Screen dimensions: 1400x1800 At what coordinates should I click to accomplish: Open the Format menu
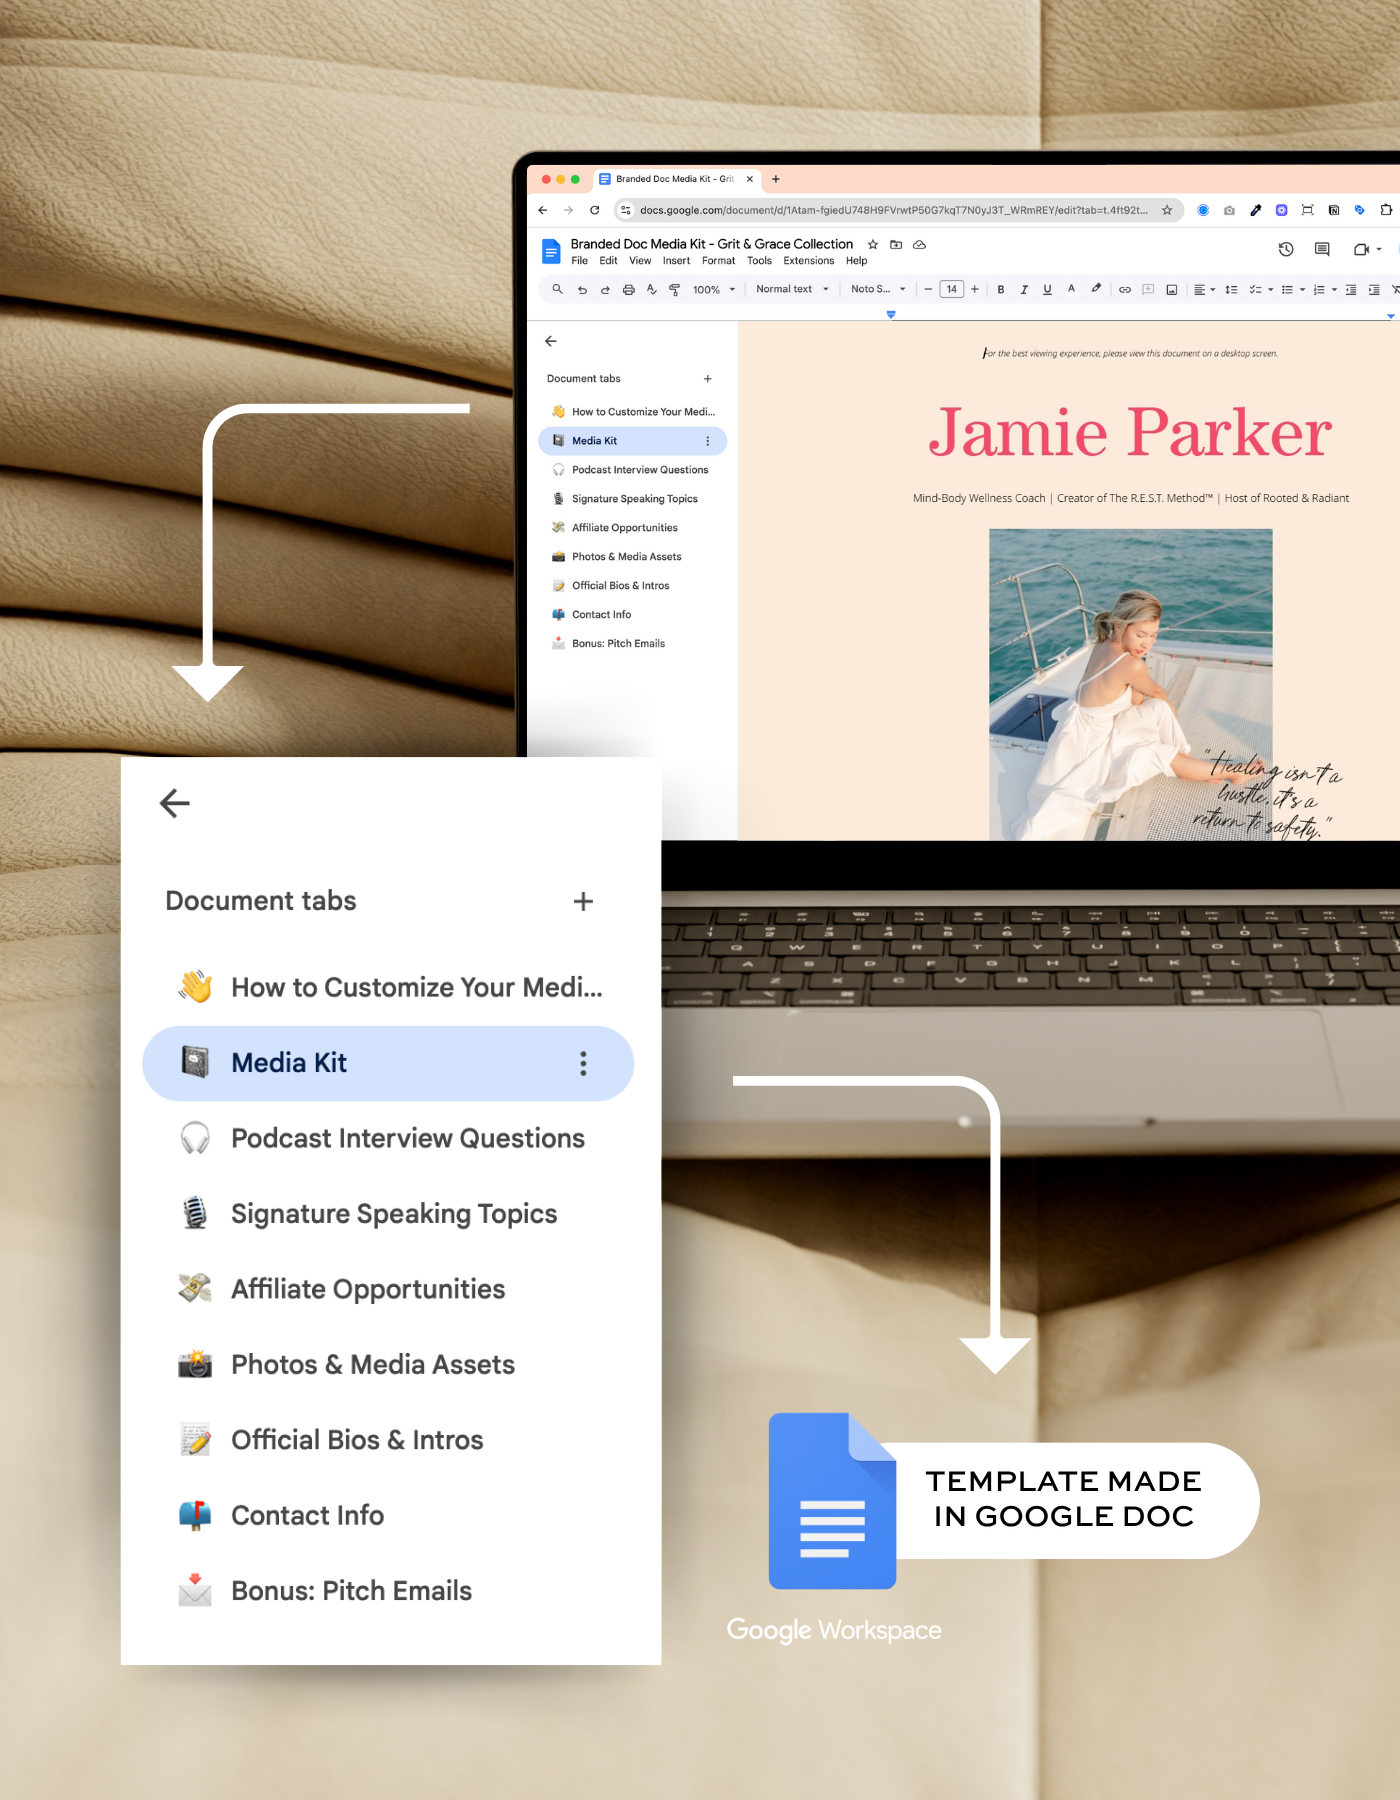718,261
